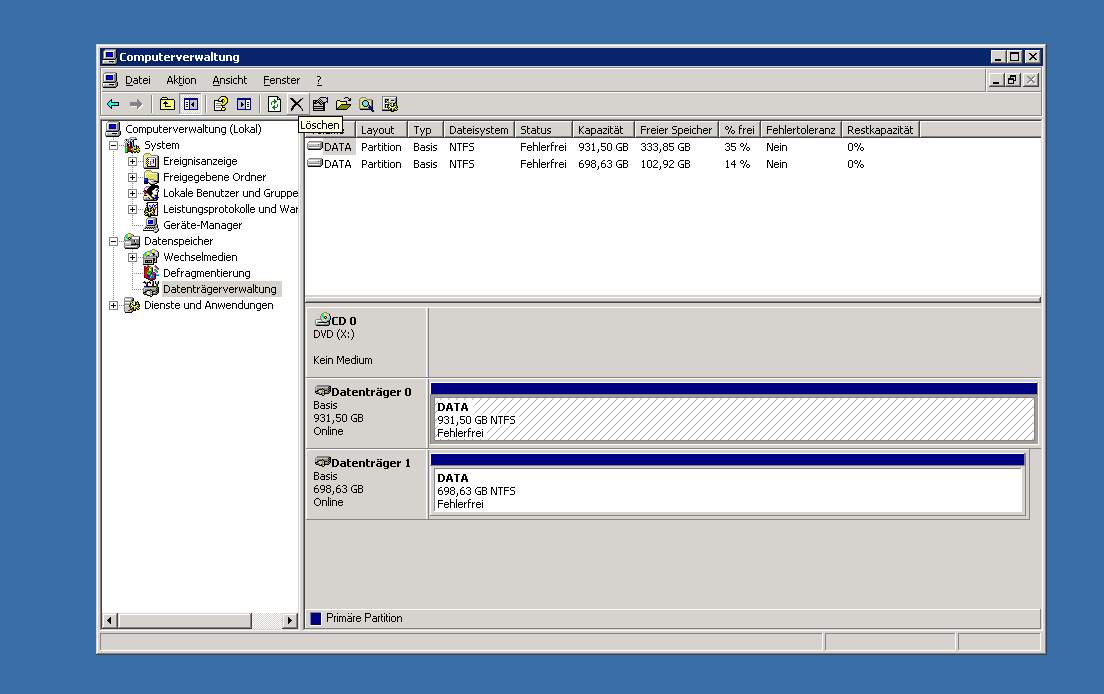
Task: Sort by the Layout column header
Action: pyautogui.click(x=381, y=130)
